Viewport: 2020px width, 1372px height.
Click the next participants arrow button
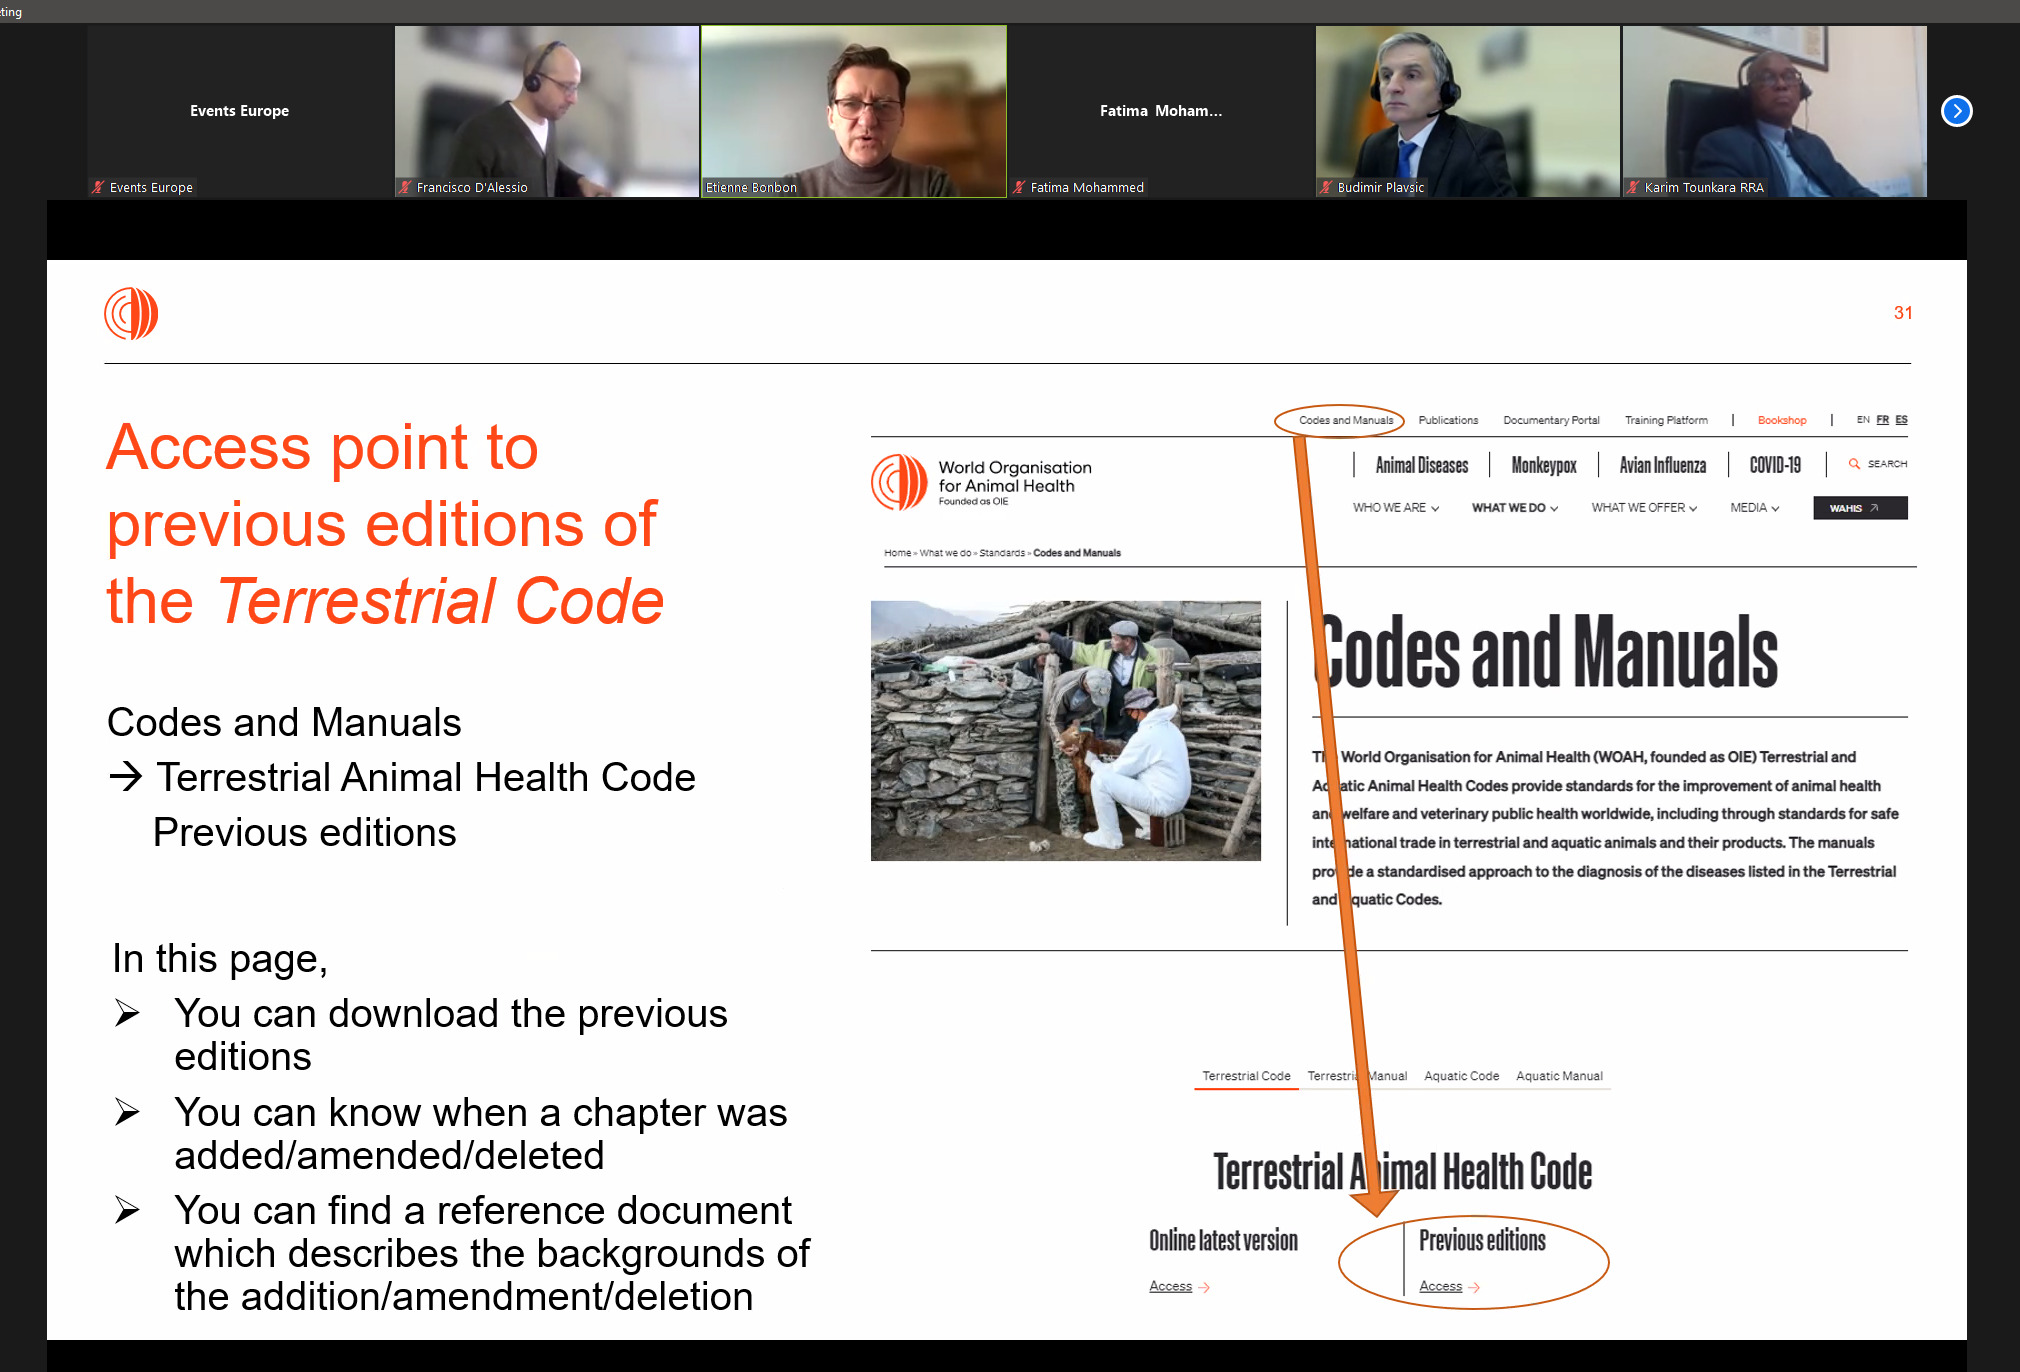pos(1956,111)
